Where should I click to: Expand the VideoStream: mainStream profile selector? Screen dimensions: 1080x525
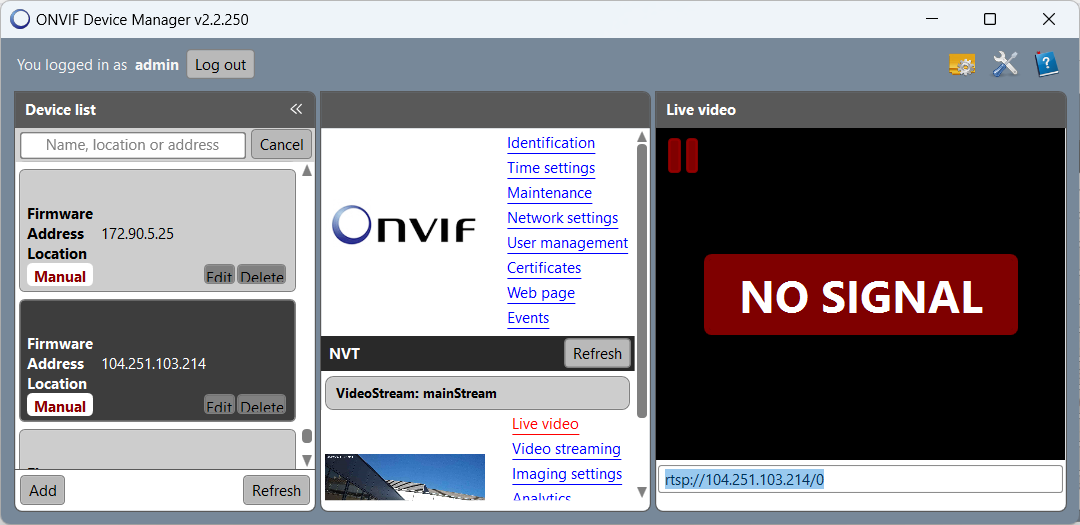pos(477,393)
